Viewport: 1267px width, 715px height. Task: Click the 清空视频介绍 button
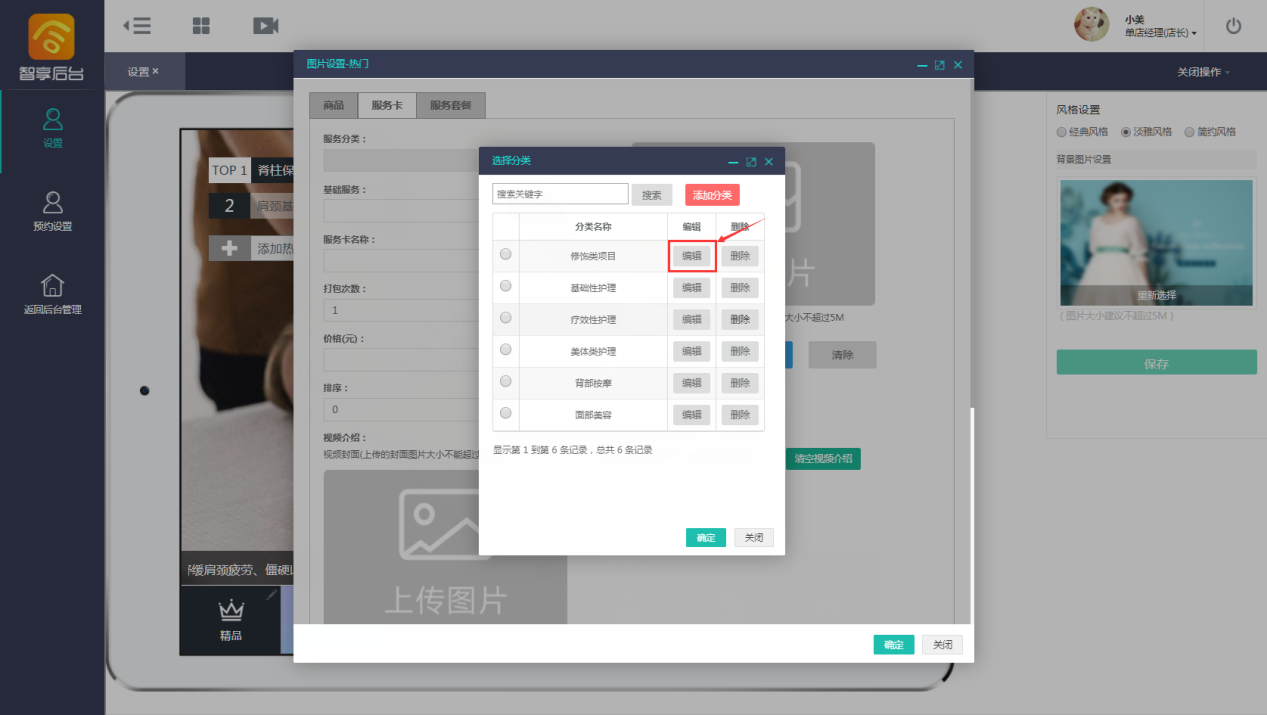[823, 459]
